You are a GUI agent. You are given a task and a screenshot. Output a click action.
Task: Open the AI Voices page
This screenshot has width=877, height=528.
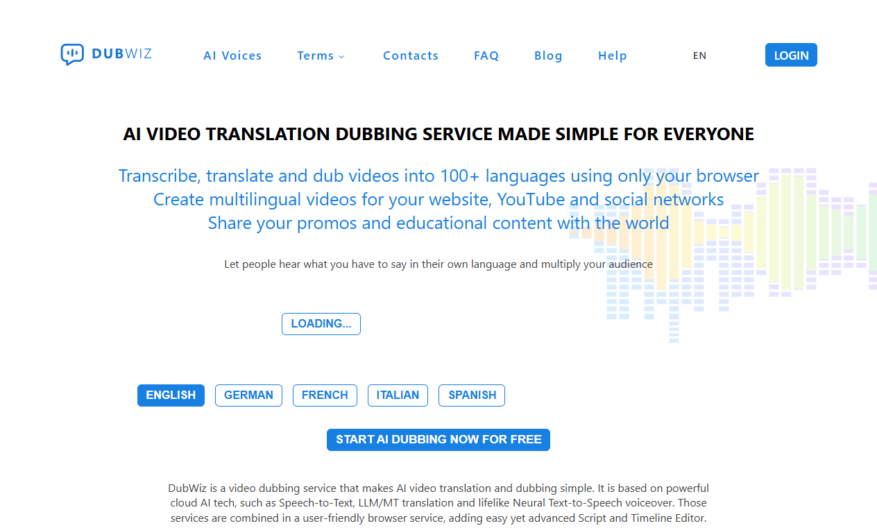(x=233, y=55)
